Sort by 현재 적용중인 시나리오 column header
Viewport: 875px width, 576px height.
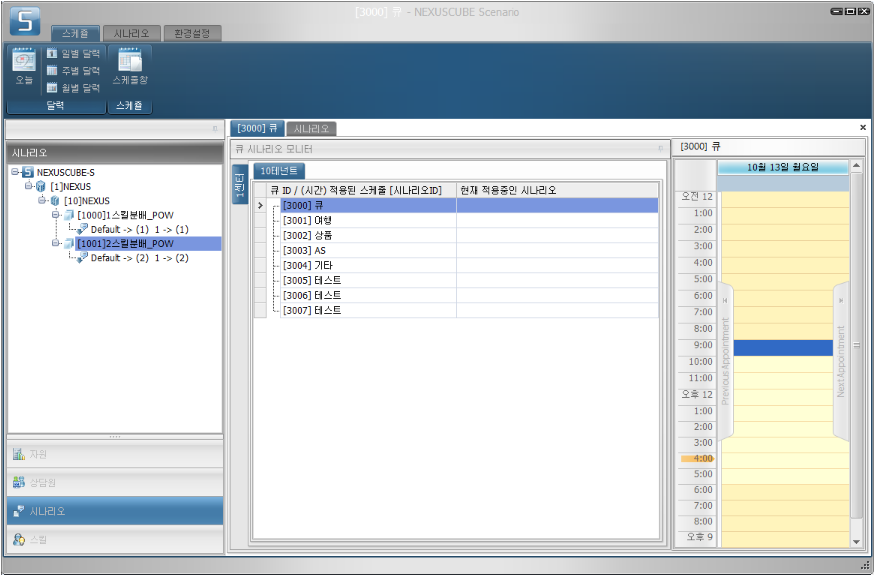pyautogui.click(x=557, y=190)
